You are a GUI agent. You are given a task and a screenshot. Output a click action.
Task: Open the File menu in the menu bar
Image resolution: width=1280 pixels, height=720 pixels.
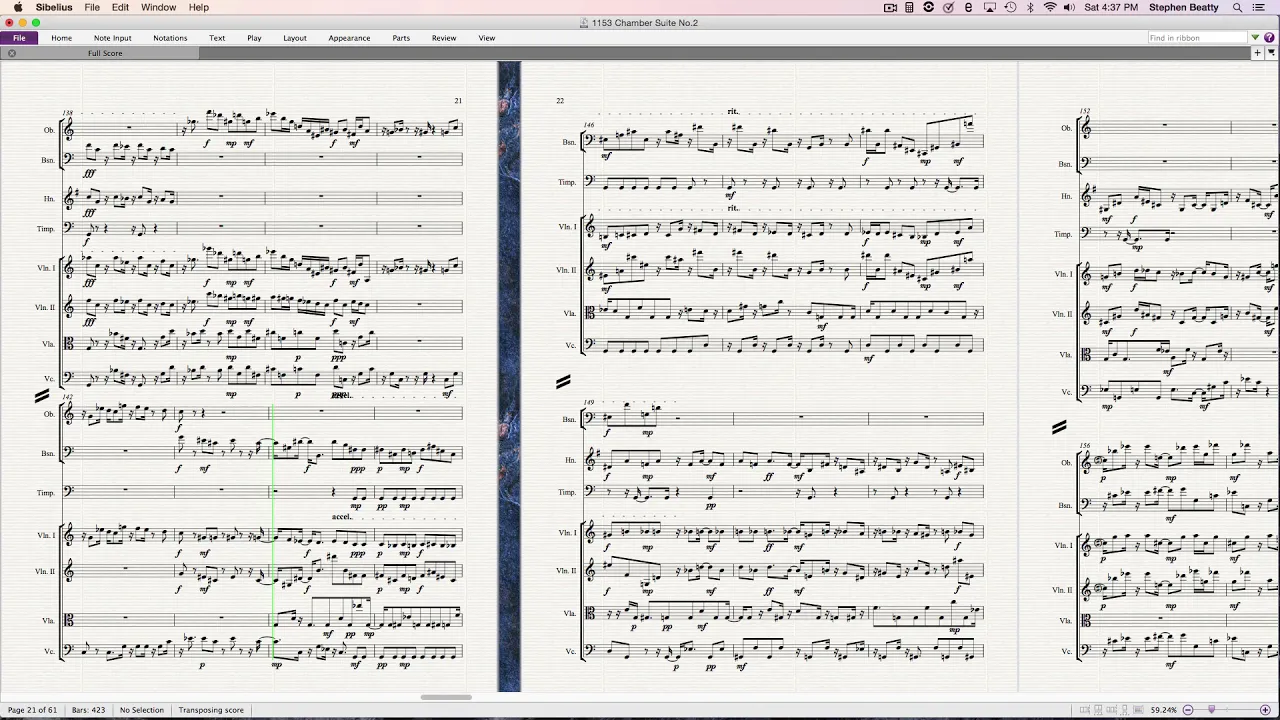(x=92, y=7)
